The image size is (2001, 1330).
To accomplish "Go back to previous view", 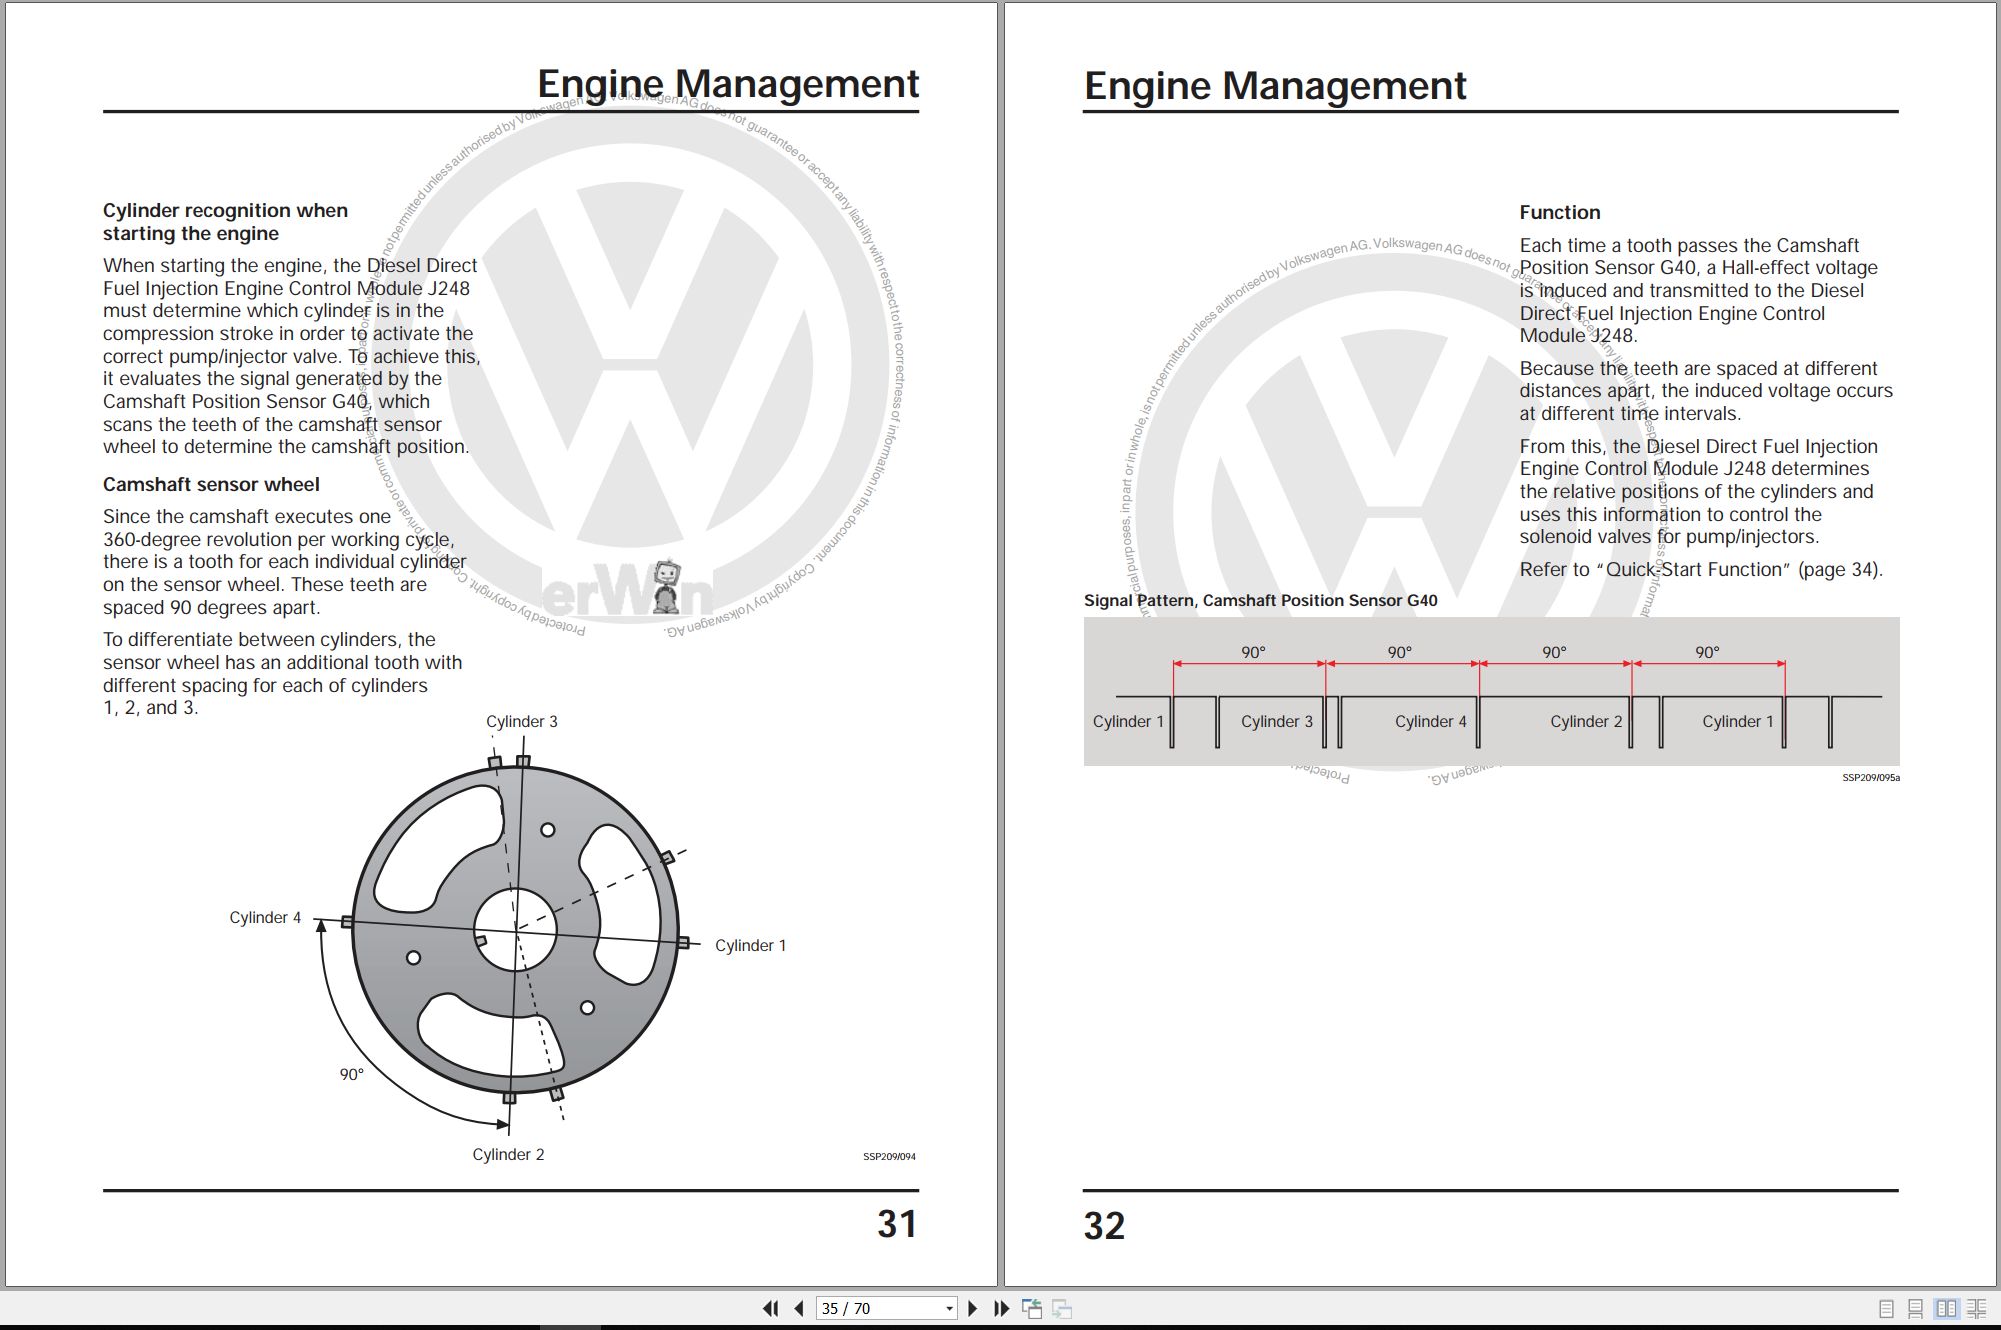I will tap(1032, 1308).
